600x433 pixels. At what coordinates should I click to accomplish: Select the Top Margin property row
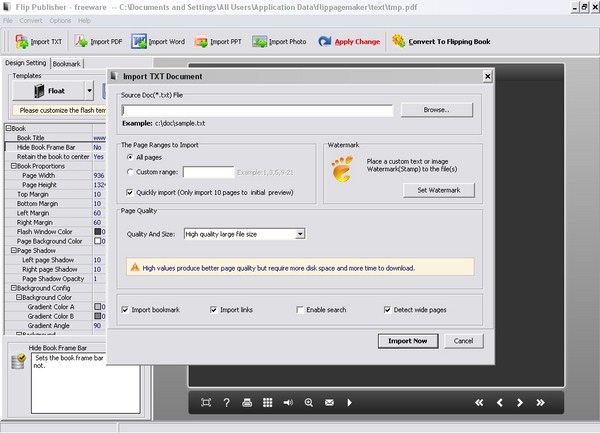(x=55, y=194)
